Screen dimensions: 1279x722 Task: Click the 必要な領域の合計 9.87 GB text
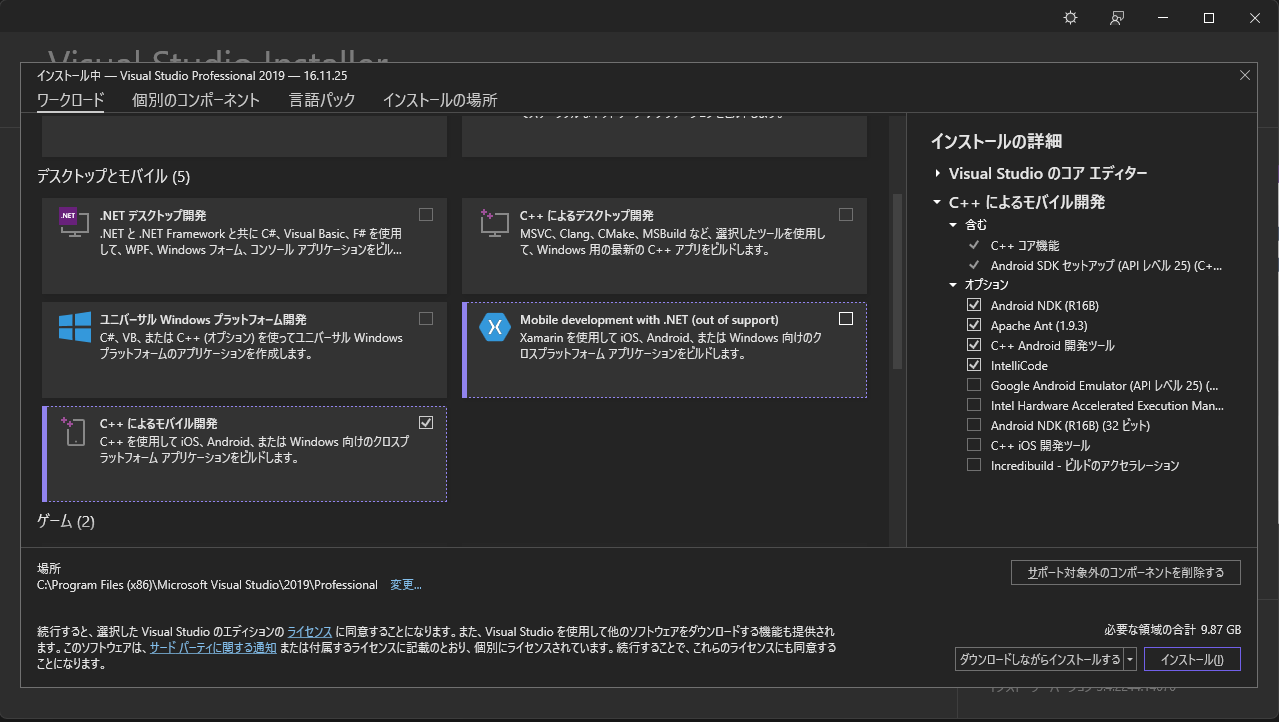(1172, 630)
